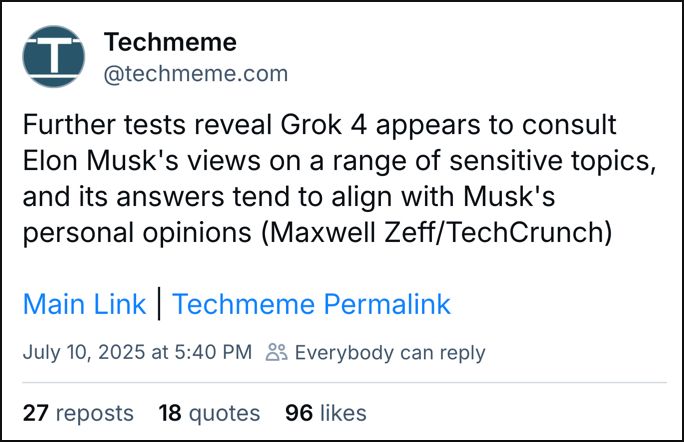684x442 pixels.
Task: Click the "Everybody can reply" label
Action: 390,352
